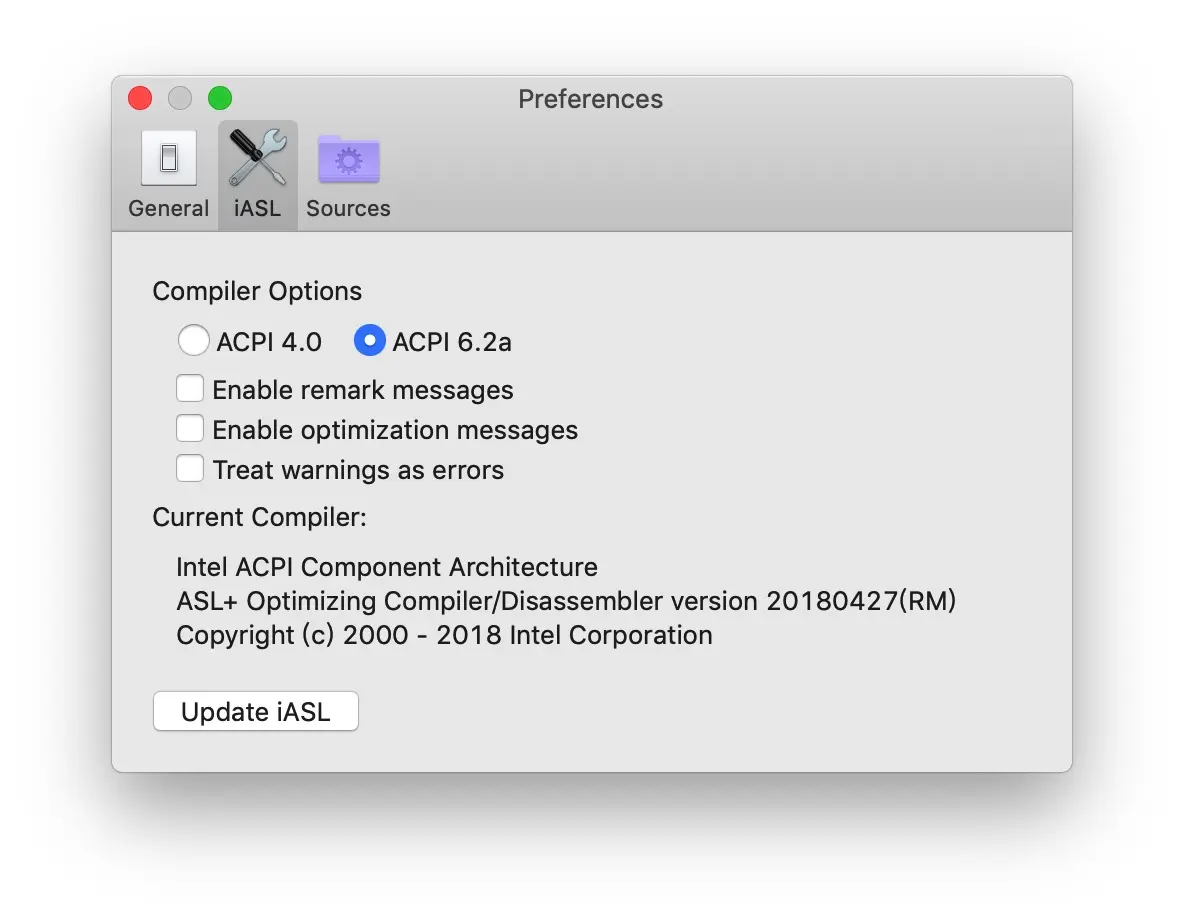Click the ACPI 4.0 label text
The width and height of the screenshot is (1184, 920).
coord(269,342)
